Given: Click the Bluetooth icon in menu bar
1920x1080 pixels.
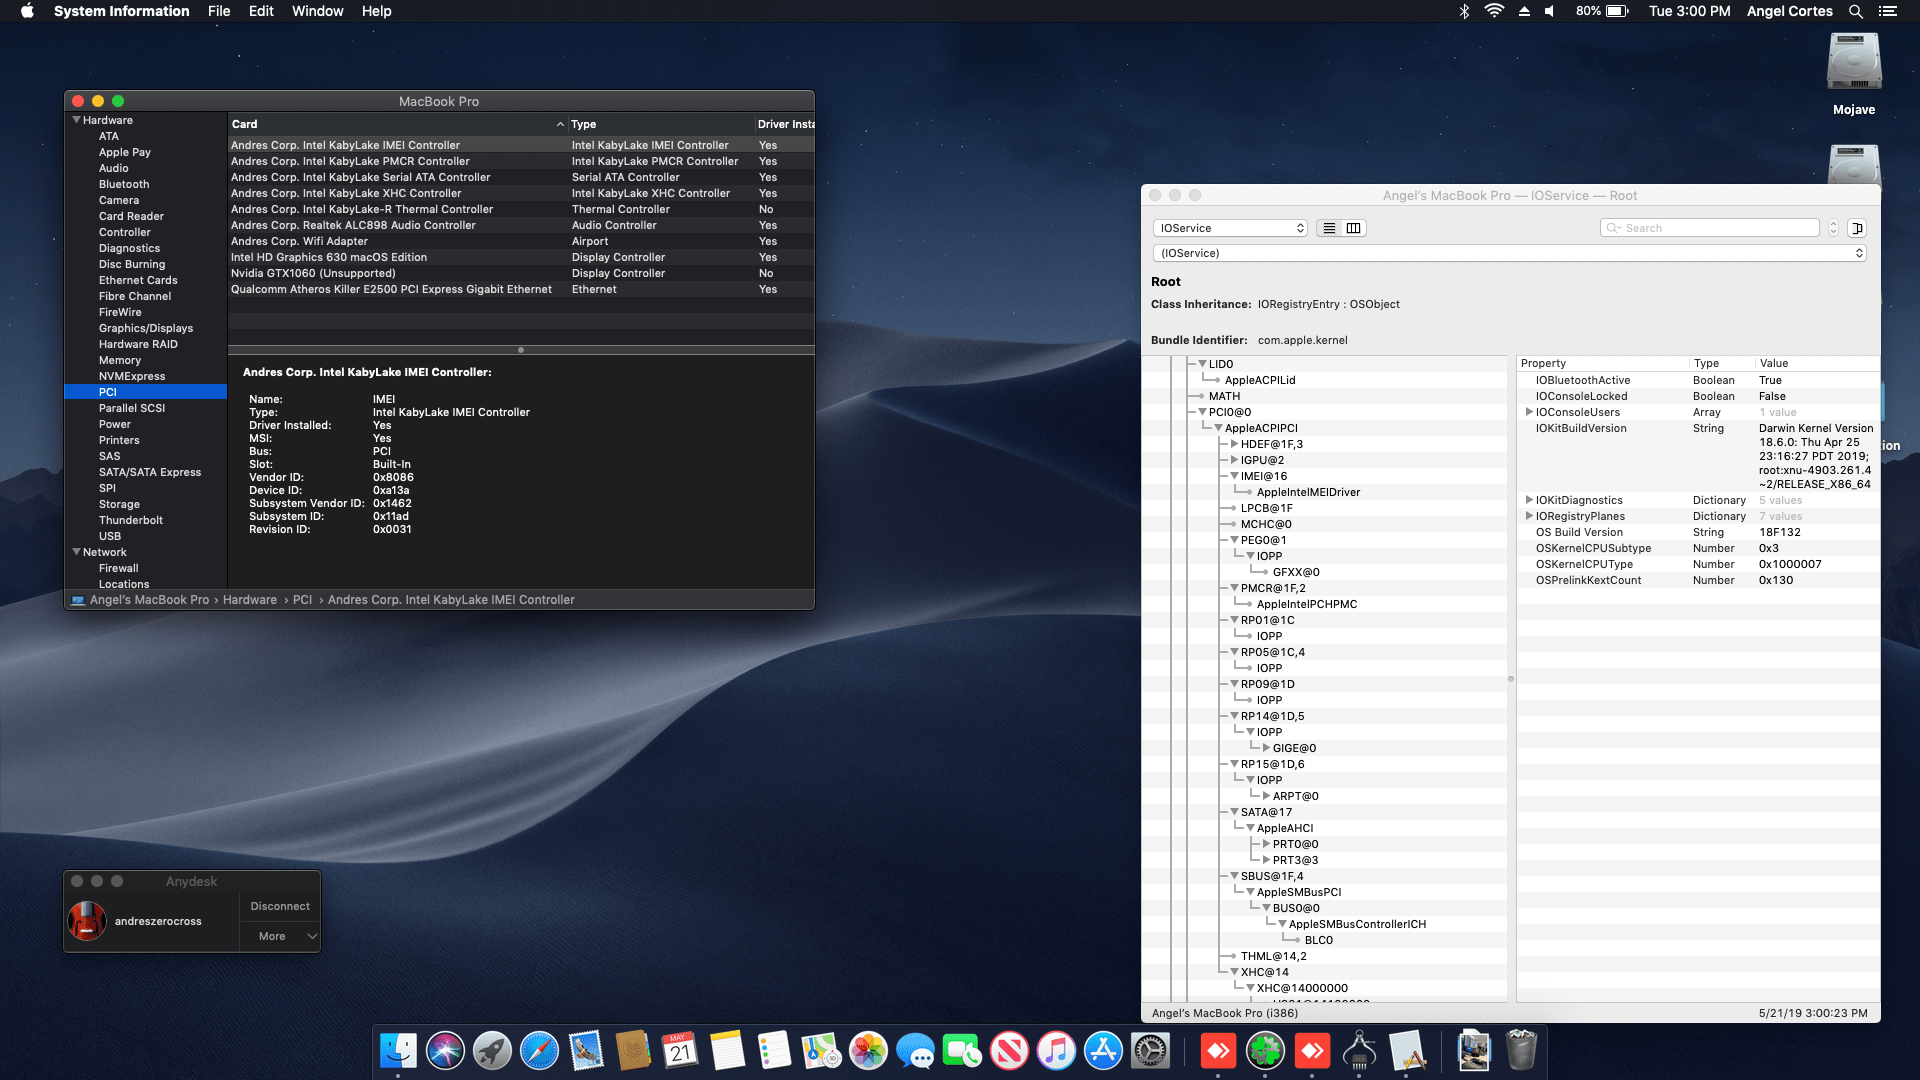Looking at the screenshot, I should click(1464, 11).
